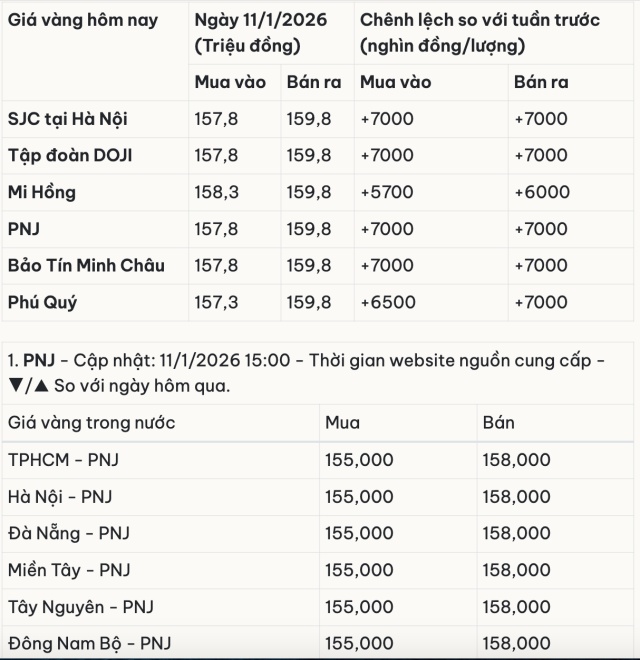Select the "SJC tại Hà Nội" row label

[67, 119]
